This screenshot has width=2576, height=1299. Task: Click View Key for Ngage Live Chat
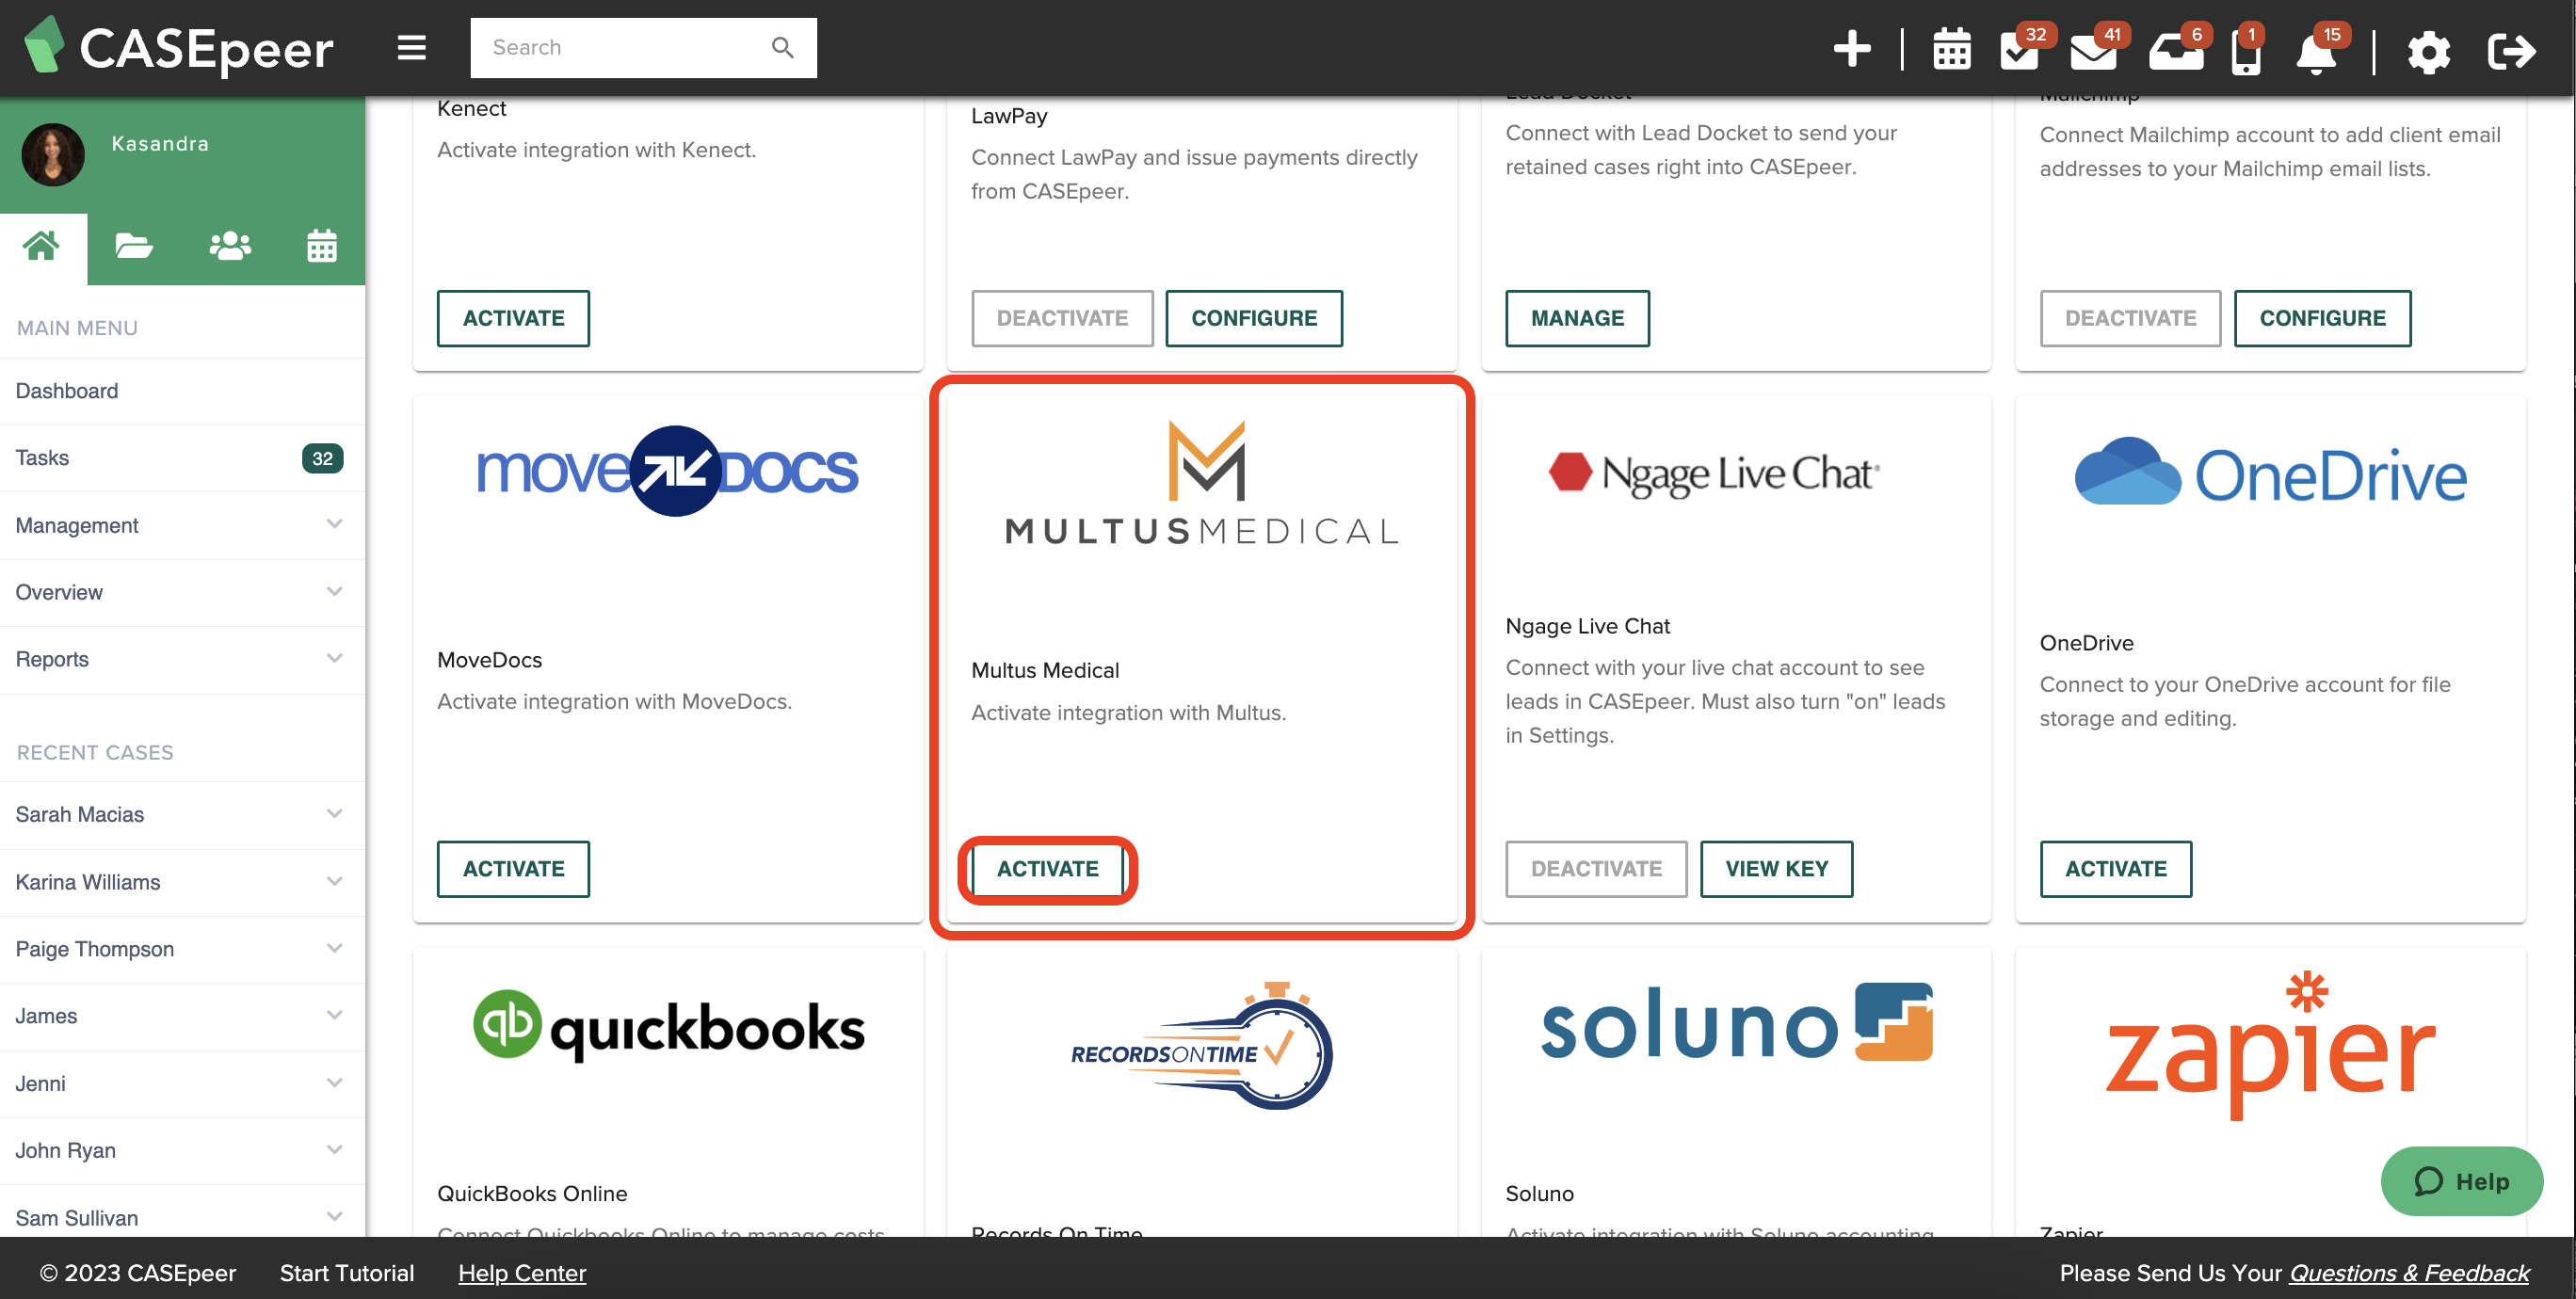pyautogui.click(x=1776, y=870)
